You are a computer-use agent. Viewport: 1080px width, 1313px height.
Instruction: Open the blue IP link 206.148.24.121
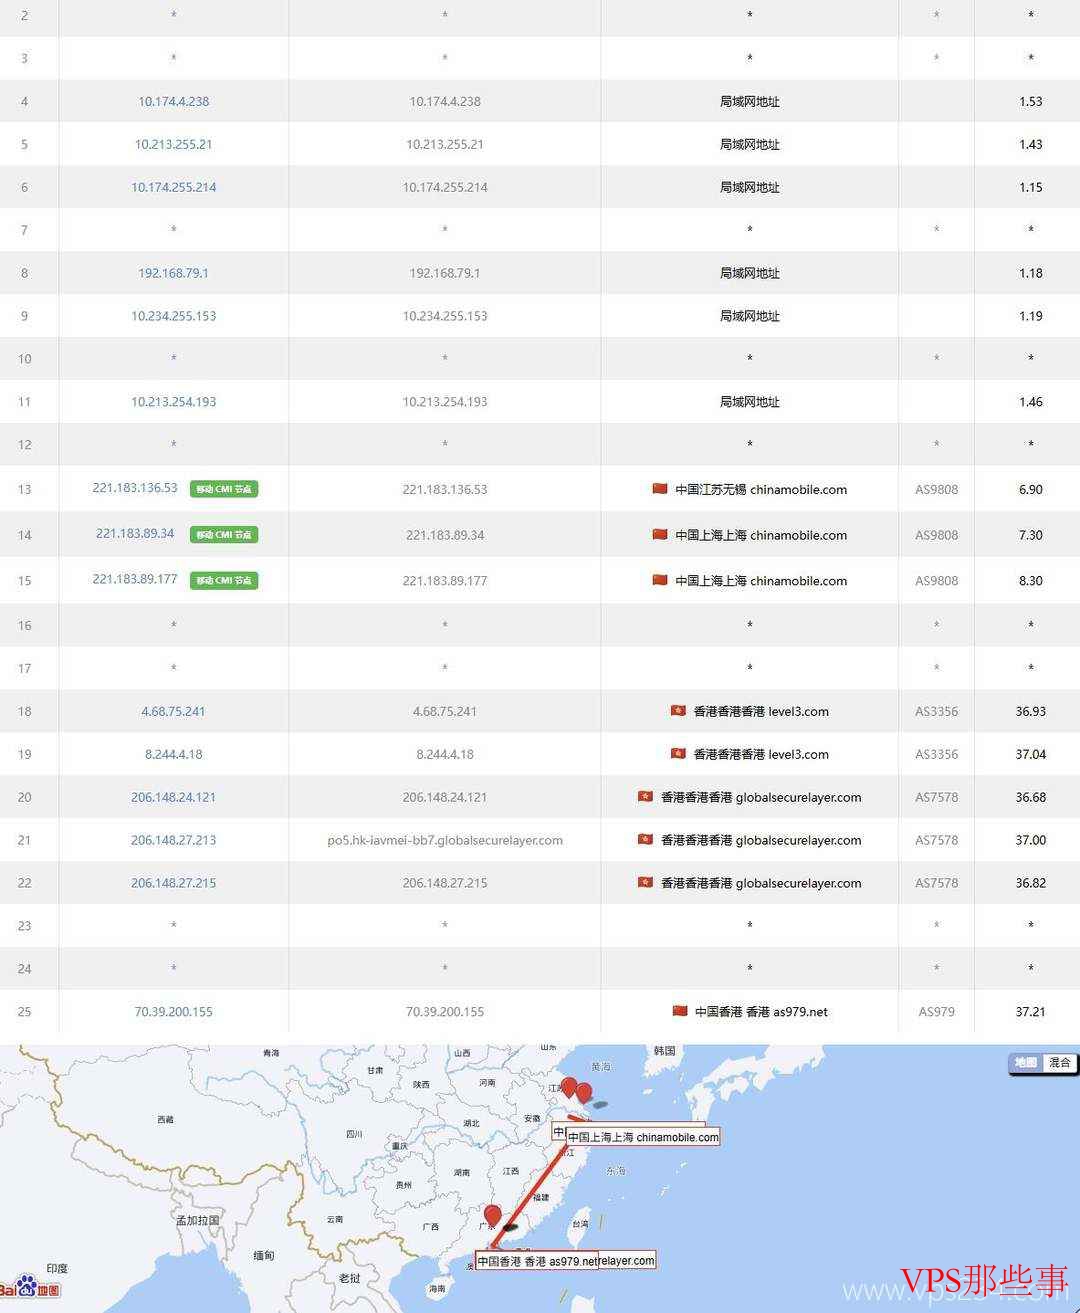coord(174,797)
